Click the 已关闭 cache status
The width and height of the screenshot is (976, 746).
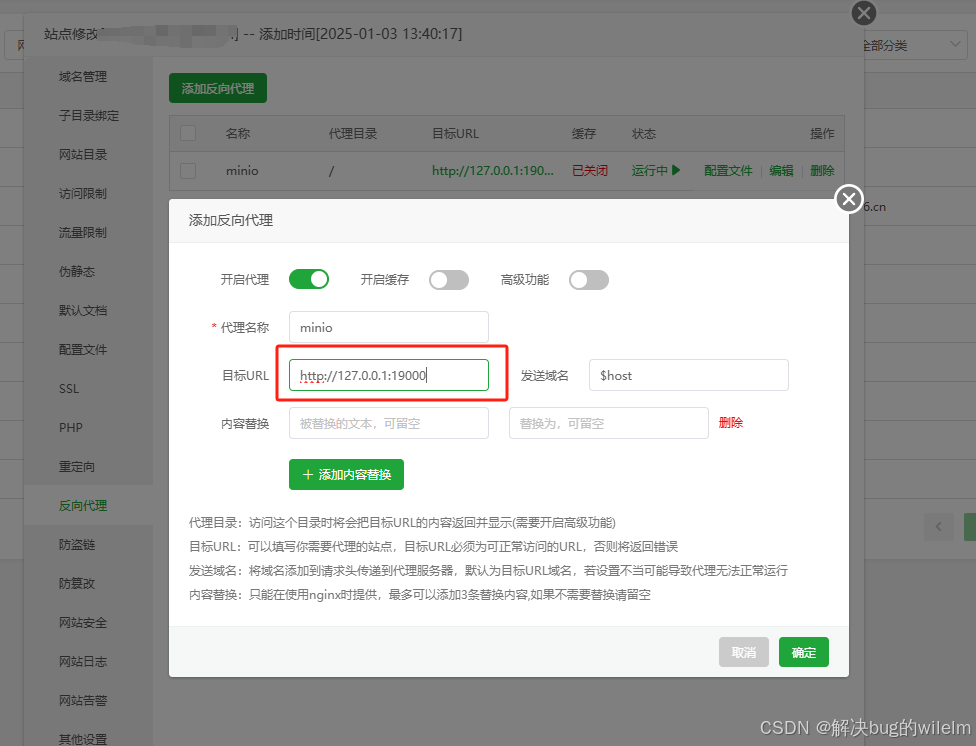589,171
